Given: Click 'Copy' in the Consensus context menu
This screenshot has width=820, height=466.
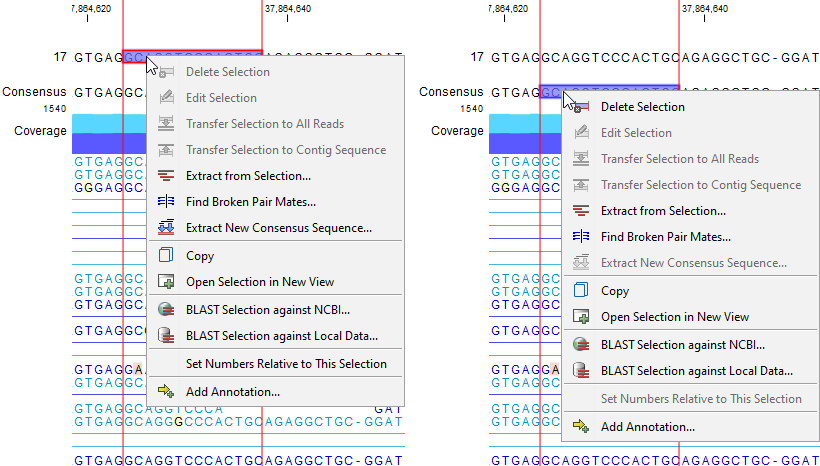Looking at the screenshot, I should [x=614, y=291].
